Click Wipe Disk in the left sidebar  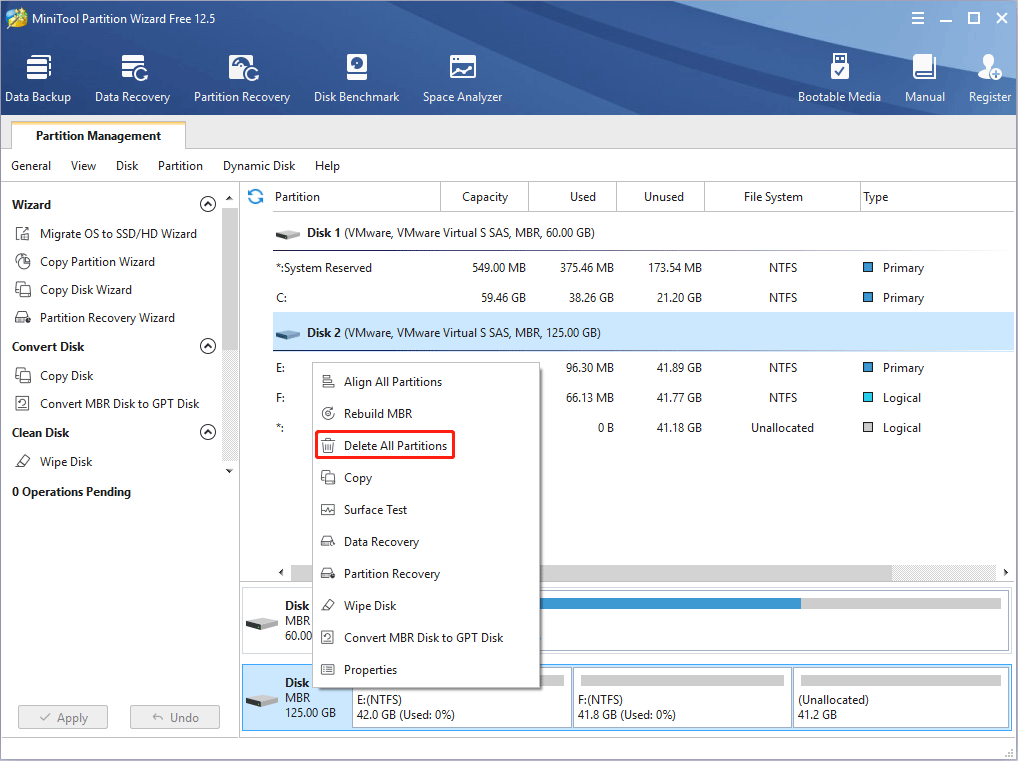[66, 462]
